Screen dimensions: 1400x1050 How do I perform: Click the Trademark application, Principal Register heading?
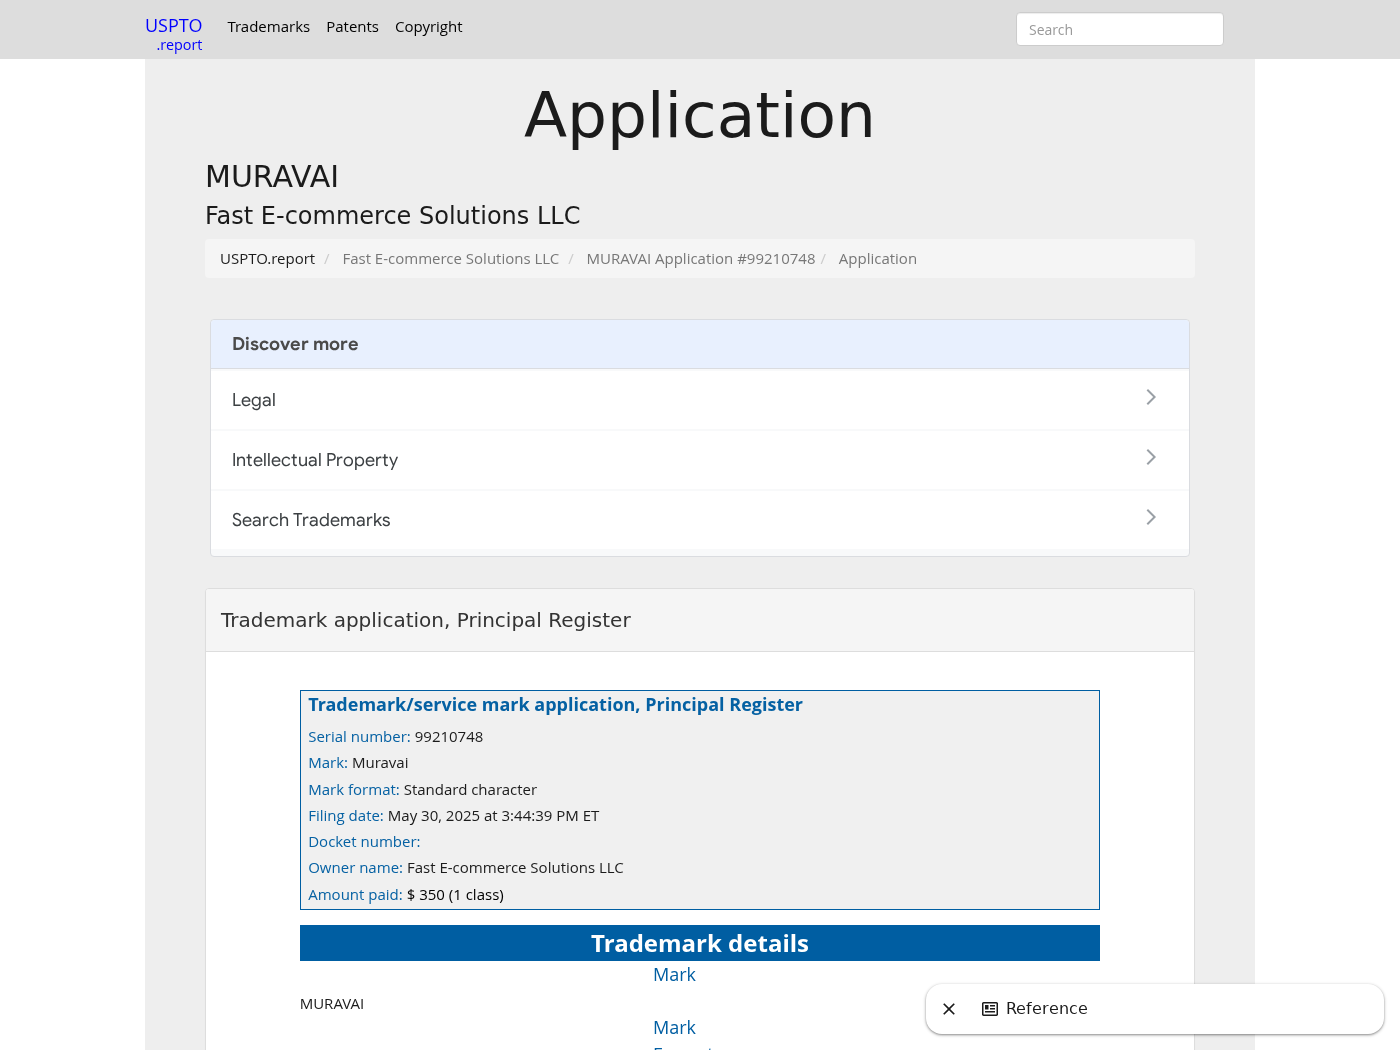(x=426, y=620)
